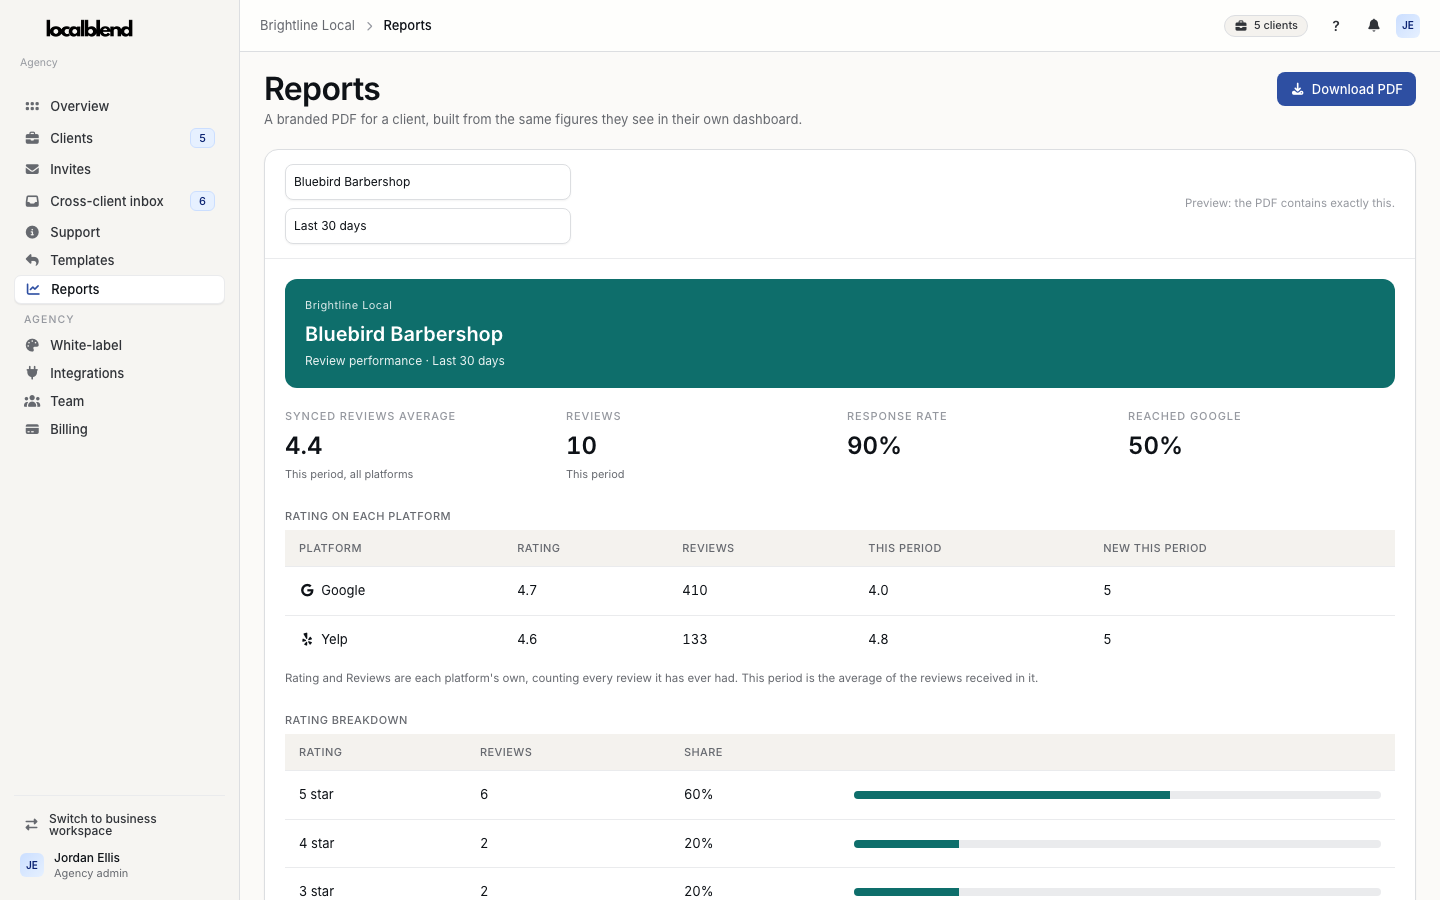Viewport: 1440px width, 900px height.
Task: Click the breadcrumb chevron separator
Action: (x=369, y=26)
